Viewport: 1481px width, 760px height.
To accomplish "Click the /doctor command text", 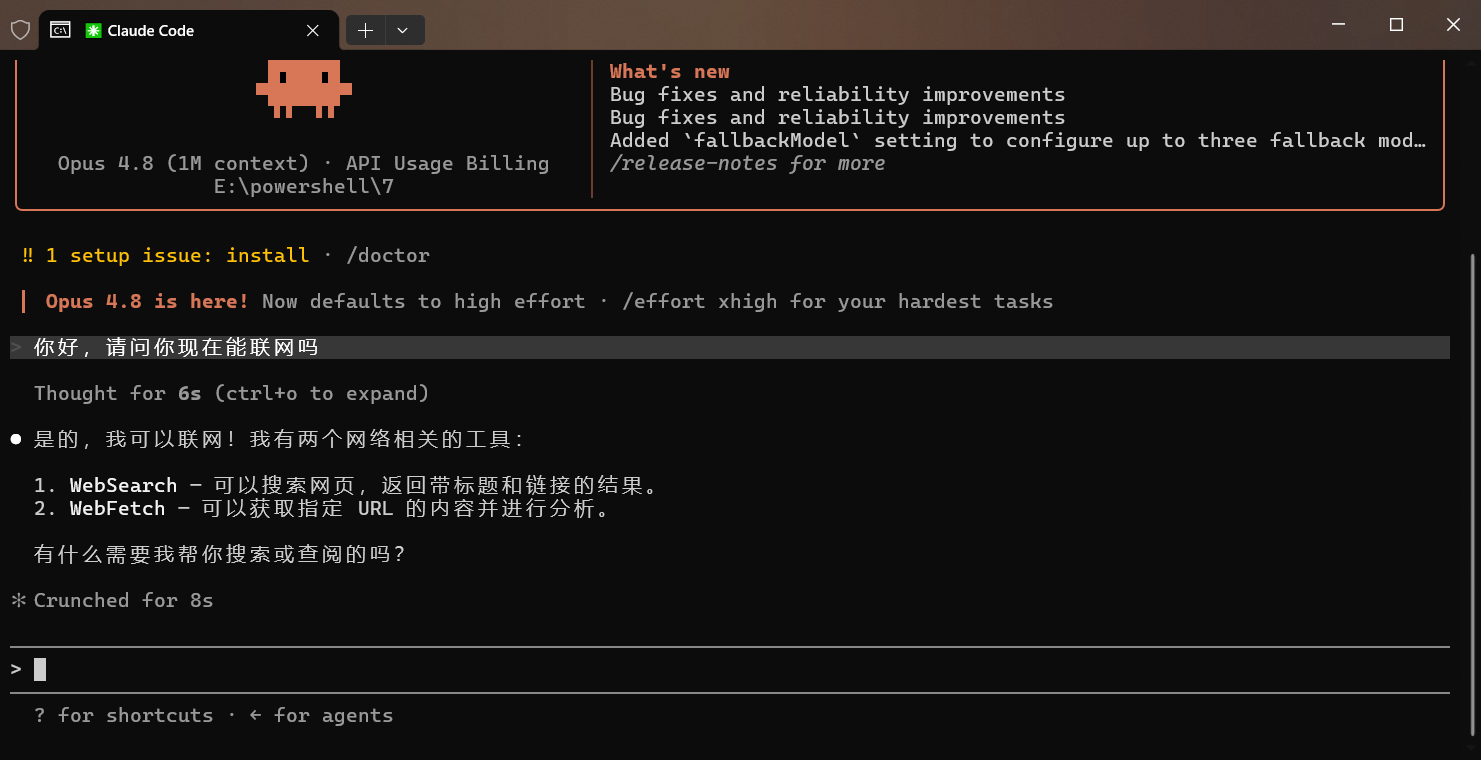I will click(x=388, y=255).
